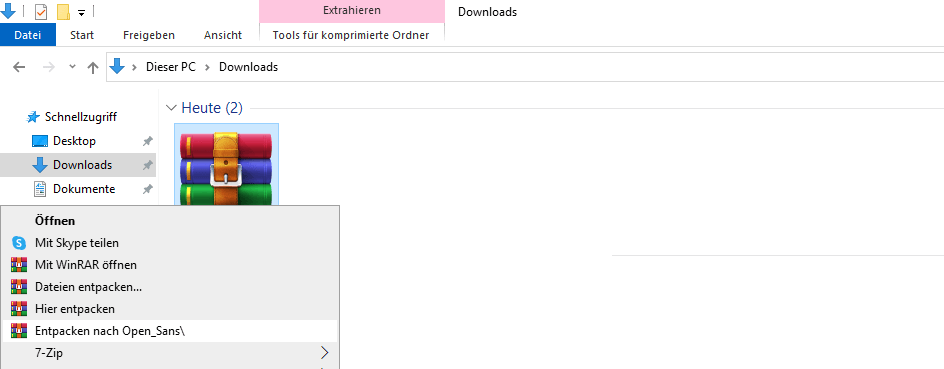
Task: Choose Mit Skype teilen
Action: tap(170, 243)
